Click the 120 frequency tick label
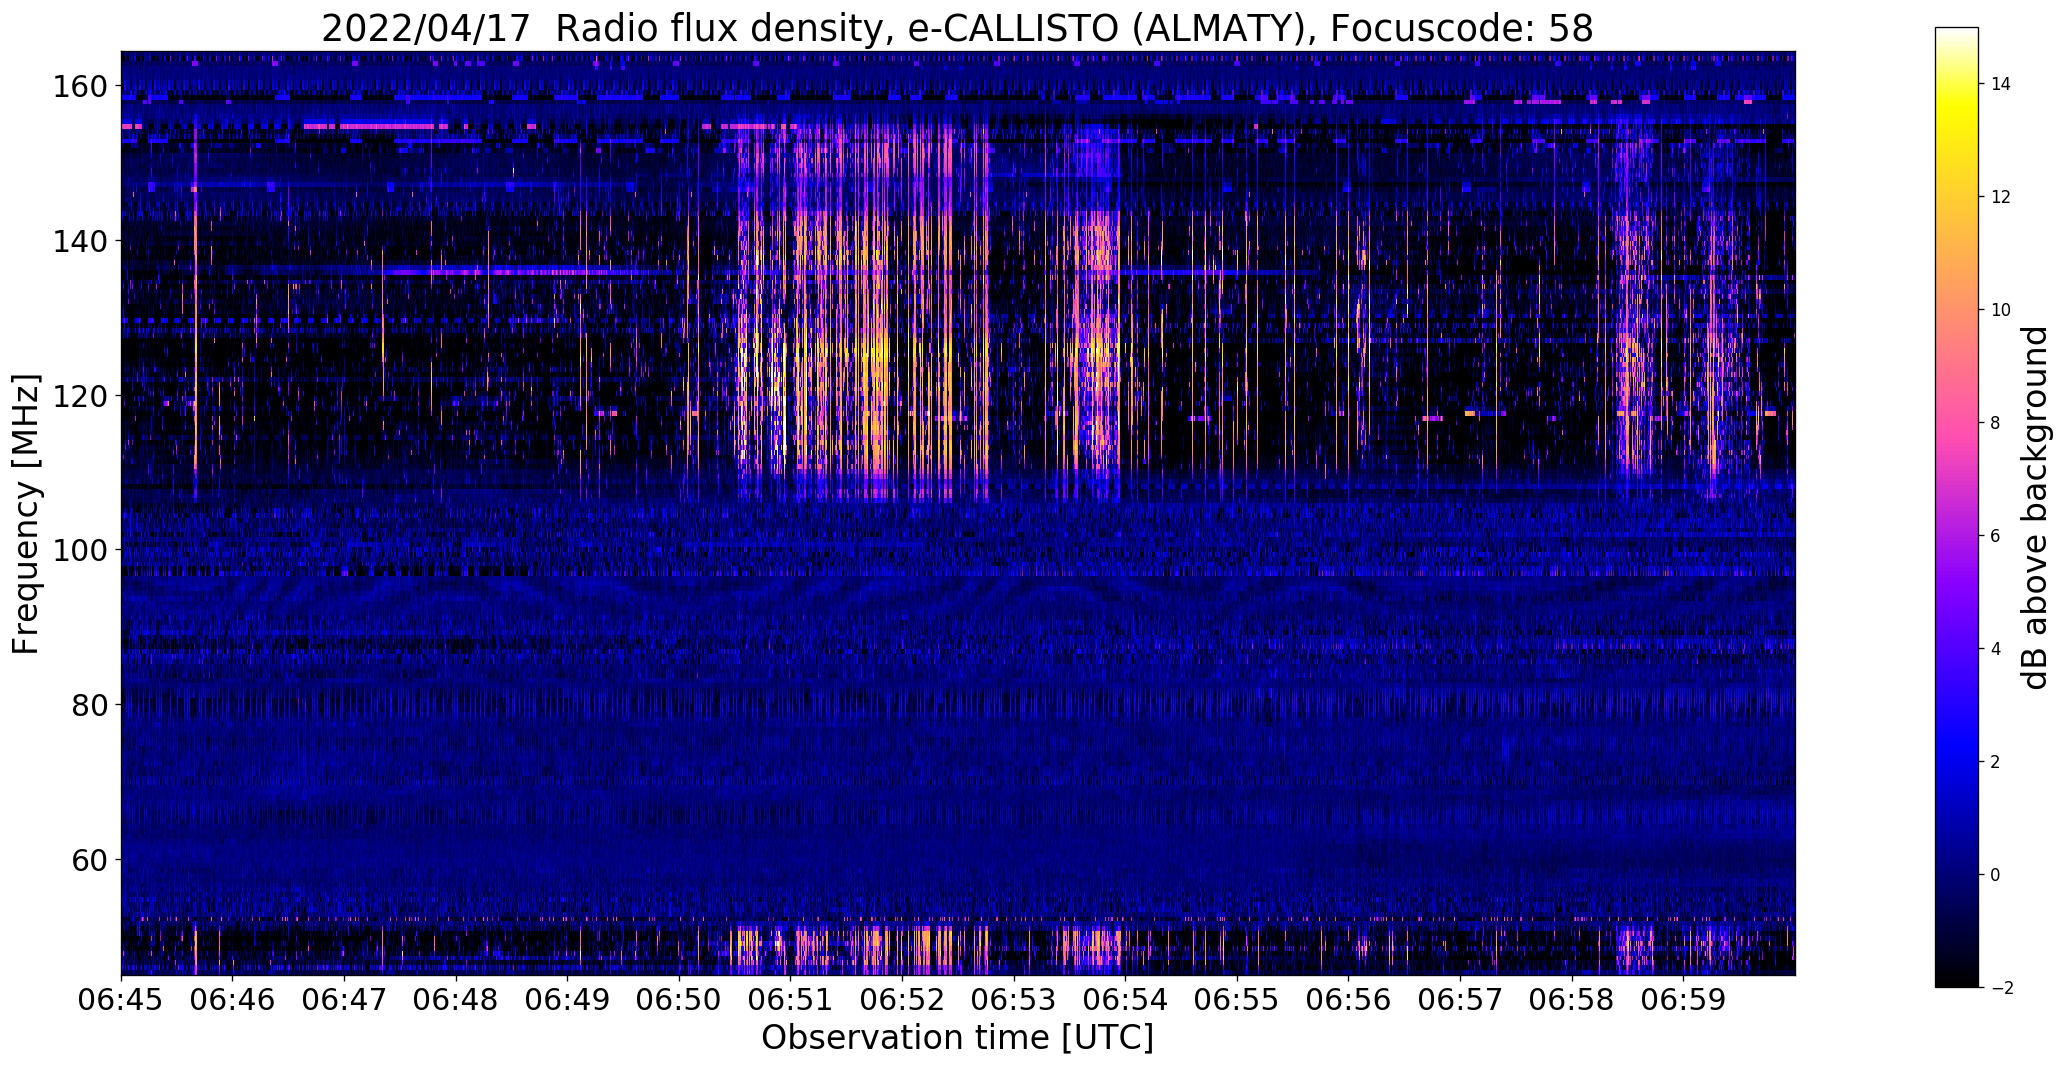The height and width of the screenshot is (1067, 2066). click(82, 396)
